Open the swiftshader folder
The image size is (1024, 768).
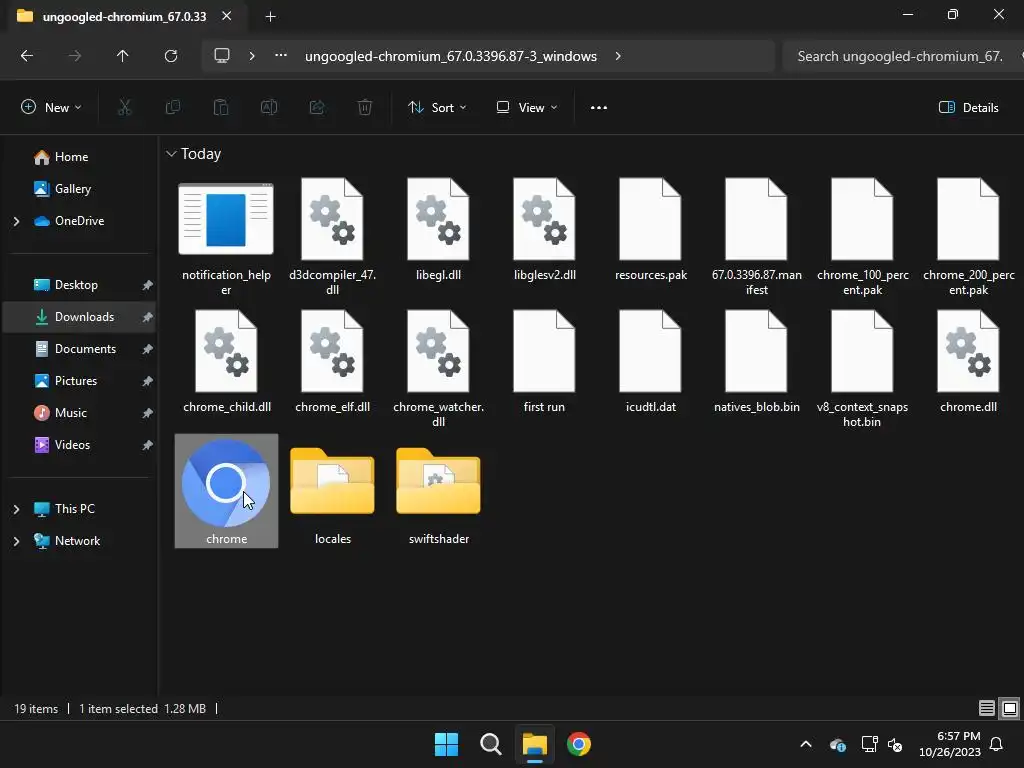coord(438,495)
